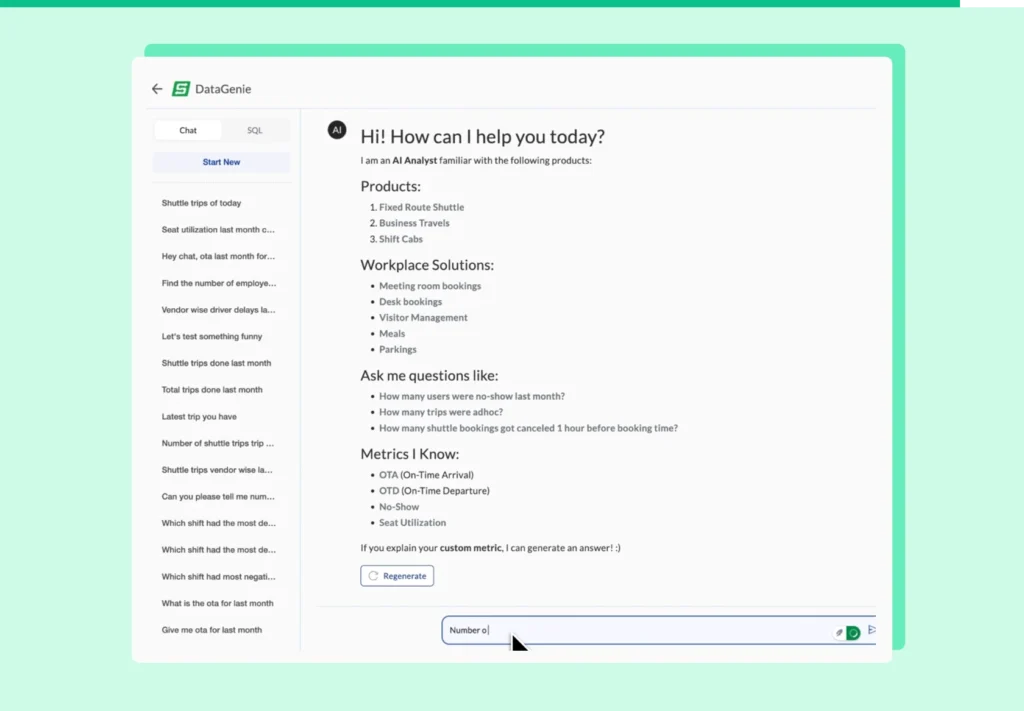1024x711 pixels.
Task: Click the Regenerate button
Action: coord(397,576)
